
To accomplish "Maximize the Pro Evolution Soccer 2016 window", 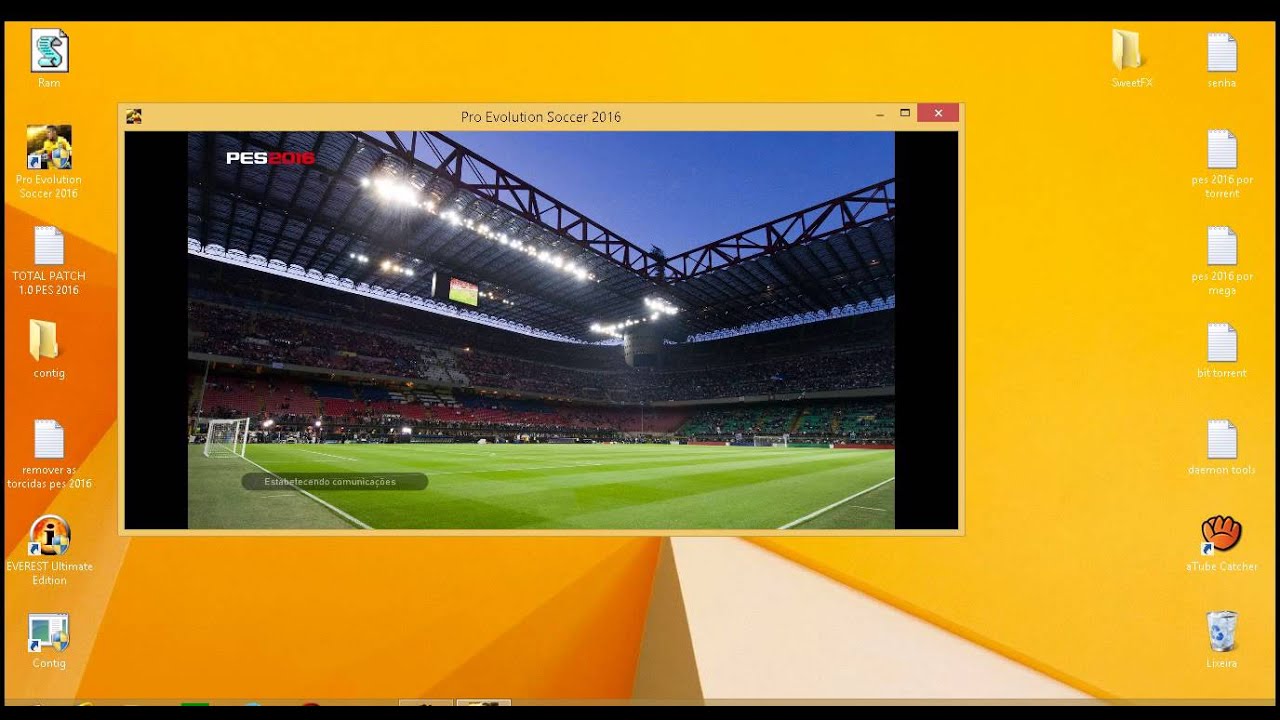I will point(905,114).
